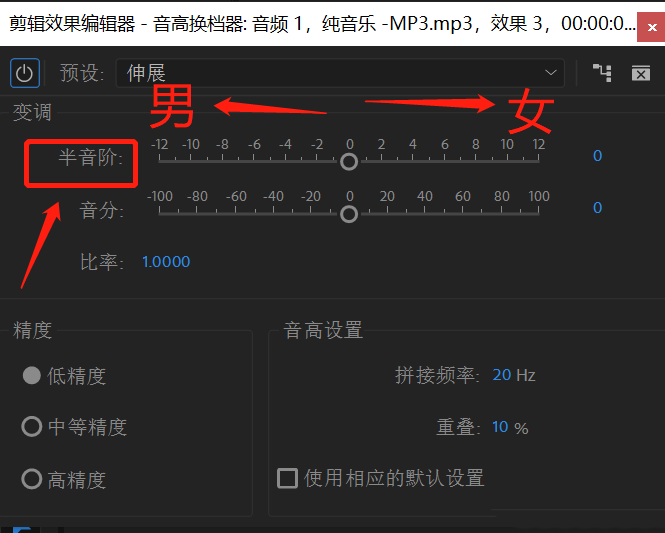Click the 音分 cents slider handle
This screenshot has height=533, width=665.
tap(349, 214)
